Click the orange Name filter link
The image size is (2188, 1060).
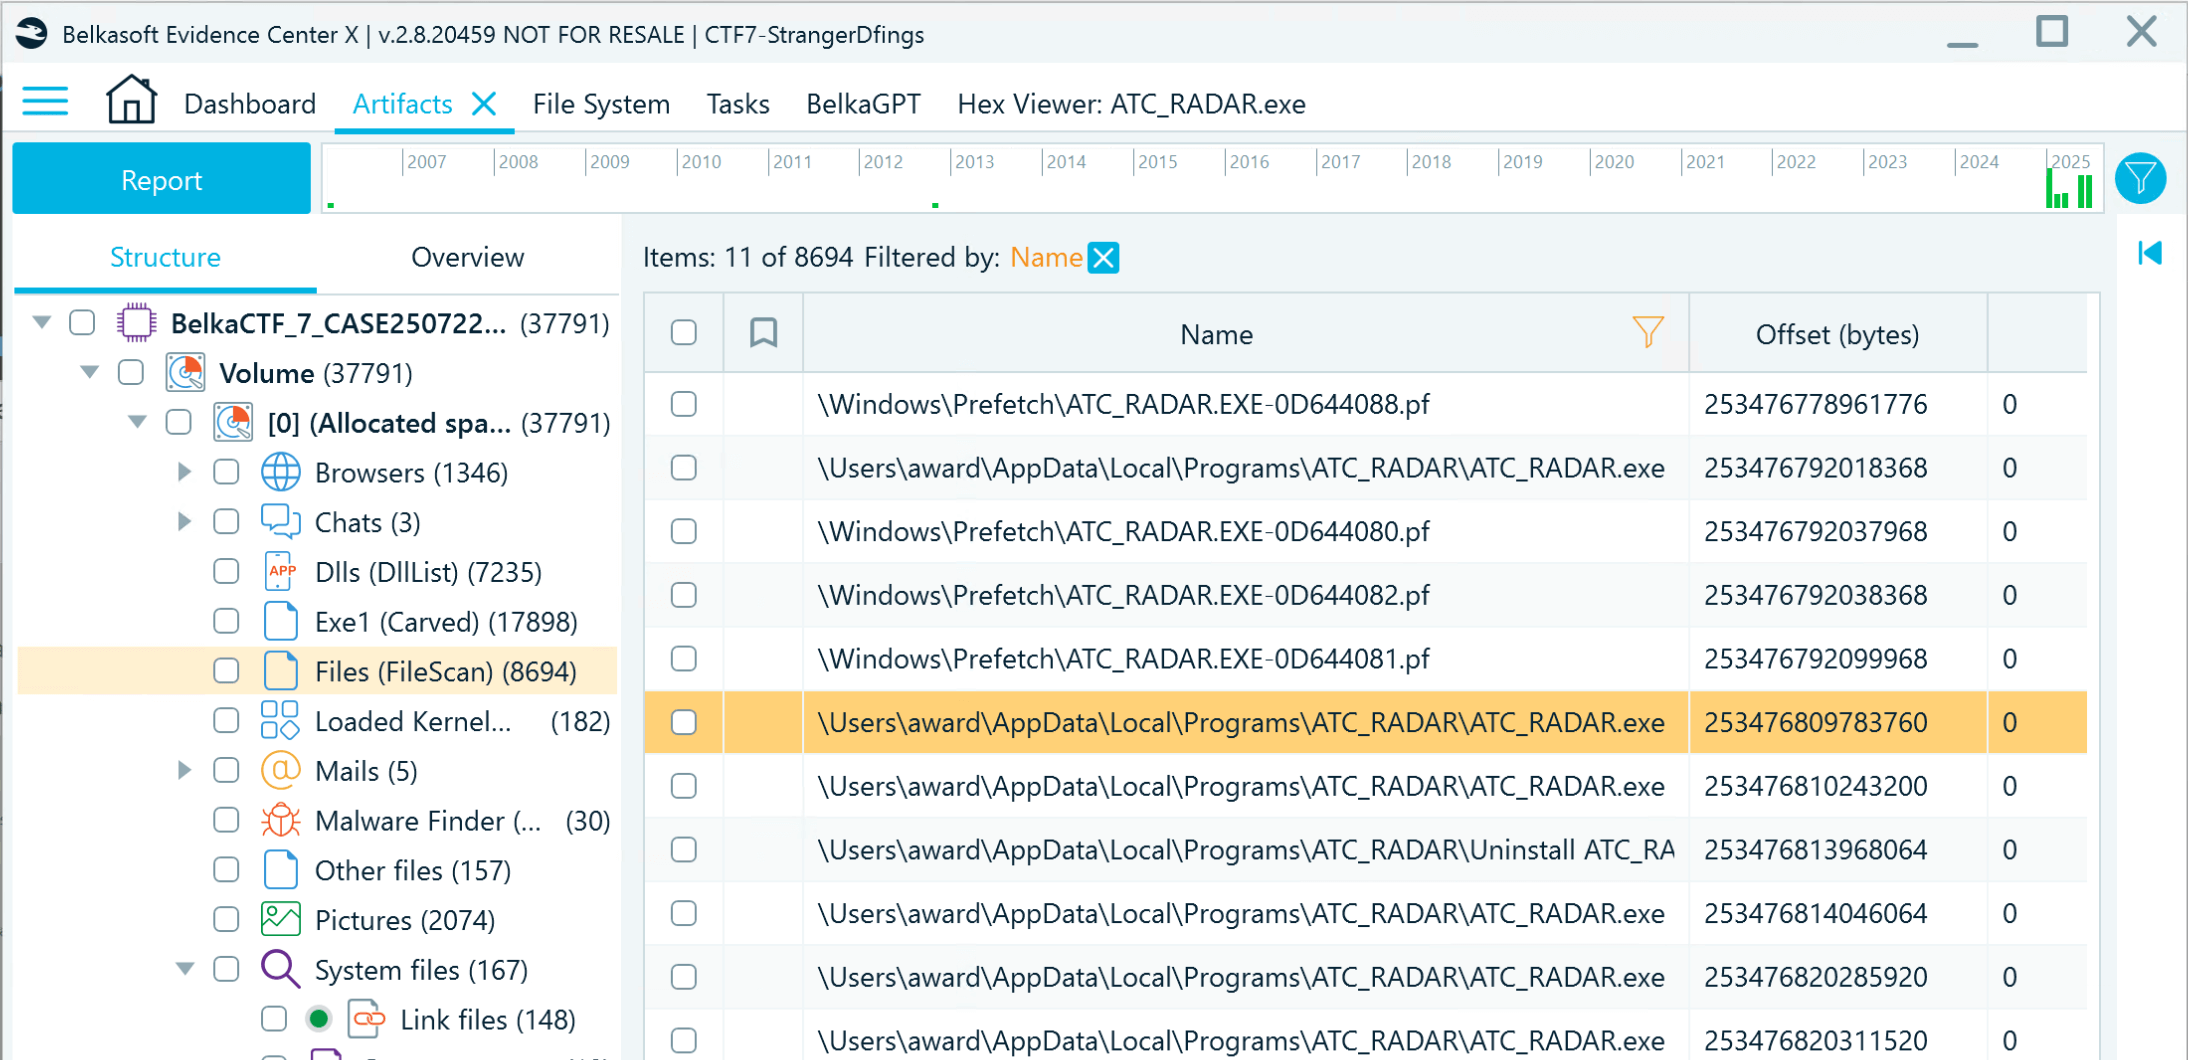click(1046, 258)
